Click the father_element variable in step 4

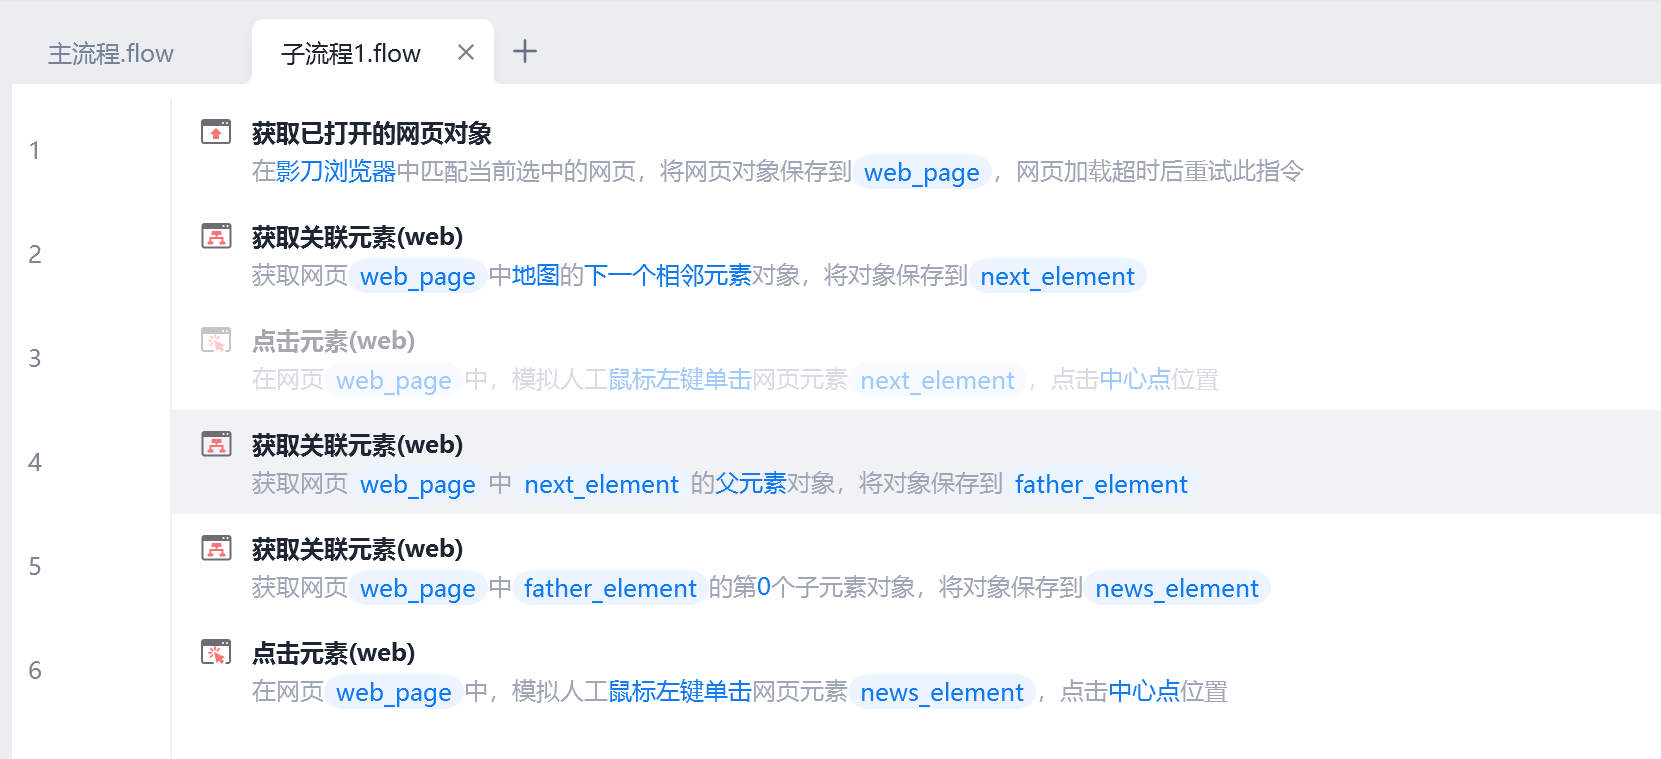click(x=1101, y=484)
